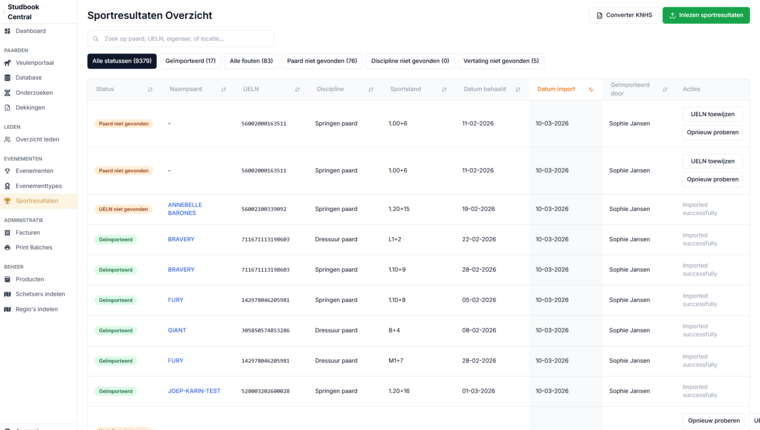The image size is (760, 430).
Task: Click UELN 305850574853286 cell
Action: point(265,331)
